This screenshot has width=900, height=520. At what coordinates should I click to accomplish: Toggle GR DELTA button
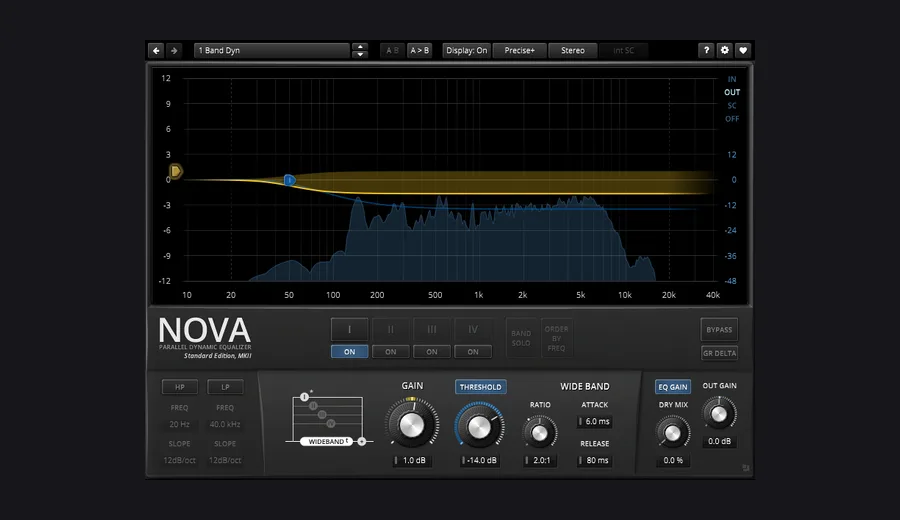point(719,353)
